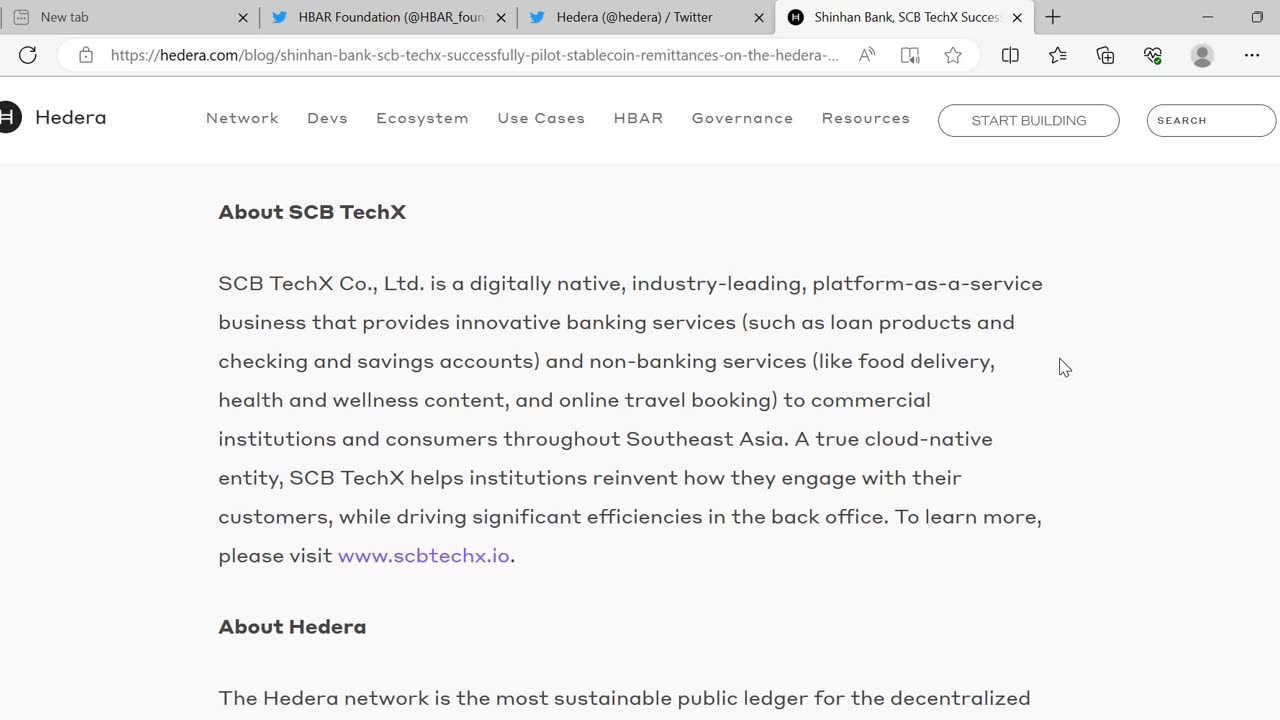Screen dimensions: 1280x720
Task: Open Read aloud icon in address bar
Action: pos(867,55)
